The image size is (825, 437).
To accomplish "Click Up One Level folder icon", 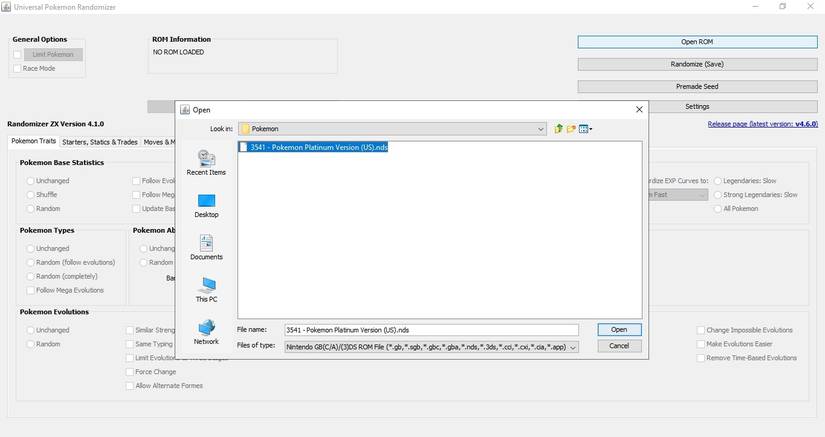I will pyautogui.click(x=558, y=129).
